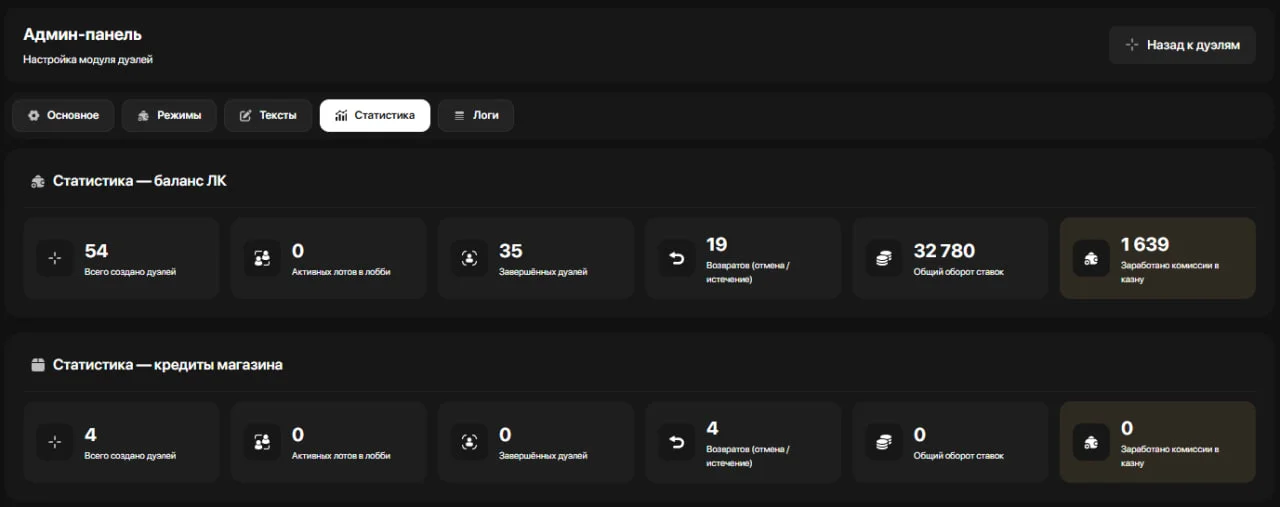
Task: Go back via Назад к дуэлям button
Action: pyautogui.click(x=1182, y=45)
